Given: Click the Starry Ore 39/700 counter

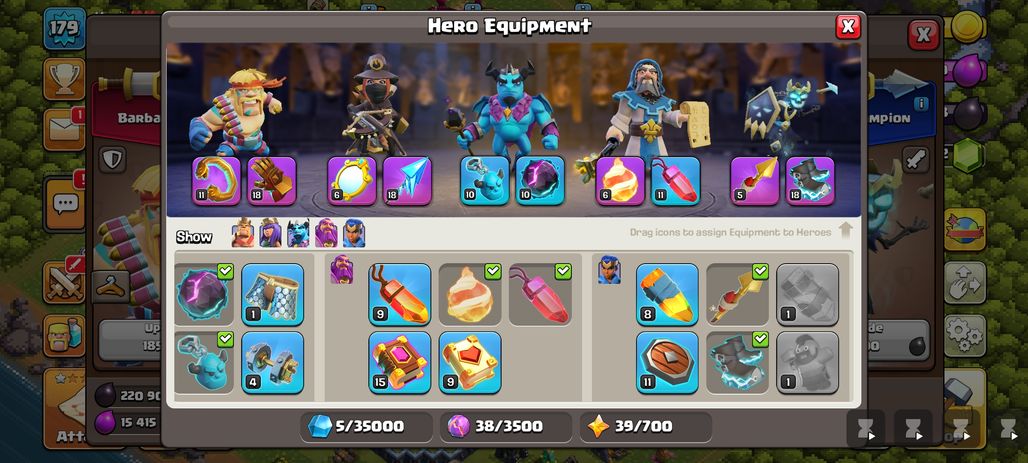Looking at the screenshot, I should [x=646, y=427].
